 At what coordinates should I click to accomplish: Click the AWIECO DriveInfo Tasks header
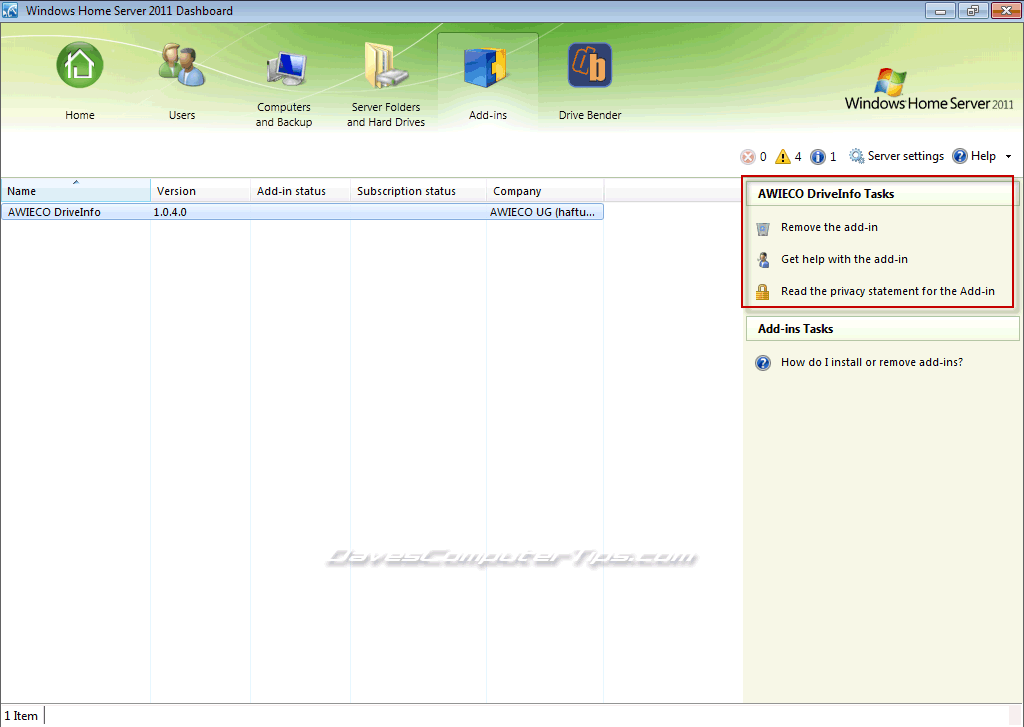coord(882,194)
